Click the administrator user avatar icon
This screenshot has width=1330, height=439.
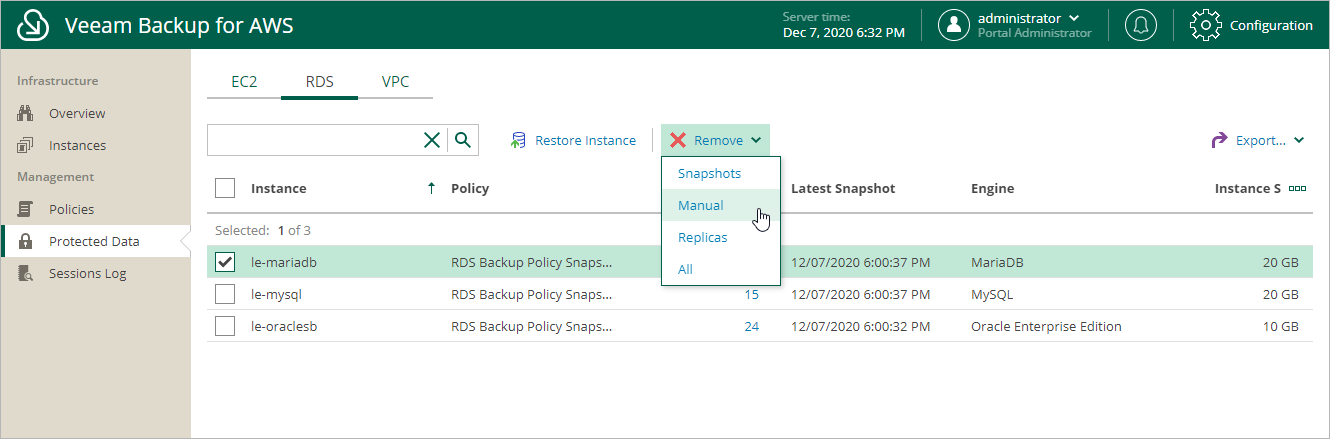point(954,25)
